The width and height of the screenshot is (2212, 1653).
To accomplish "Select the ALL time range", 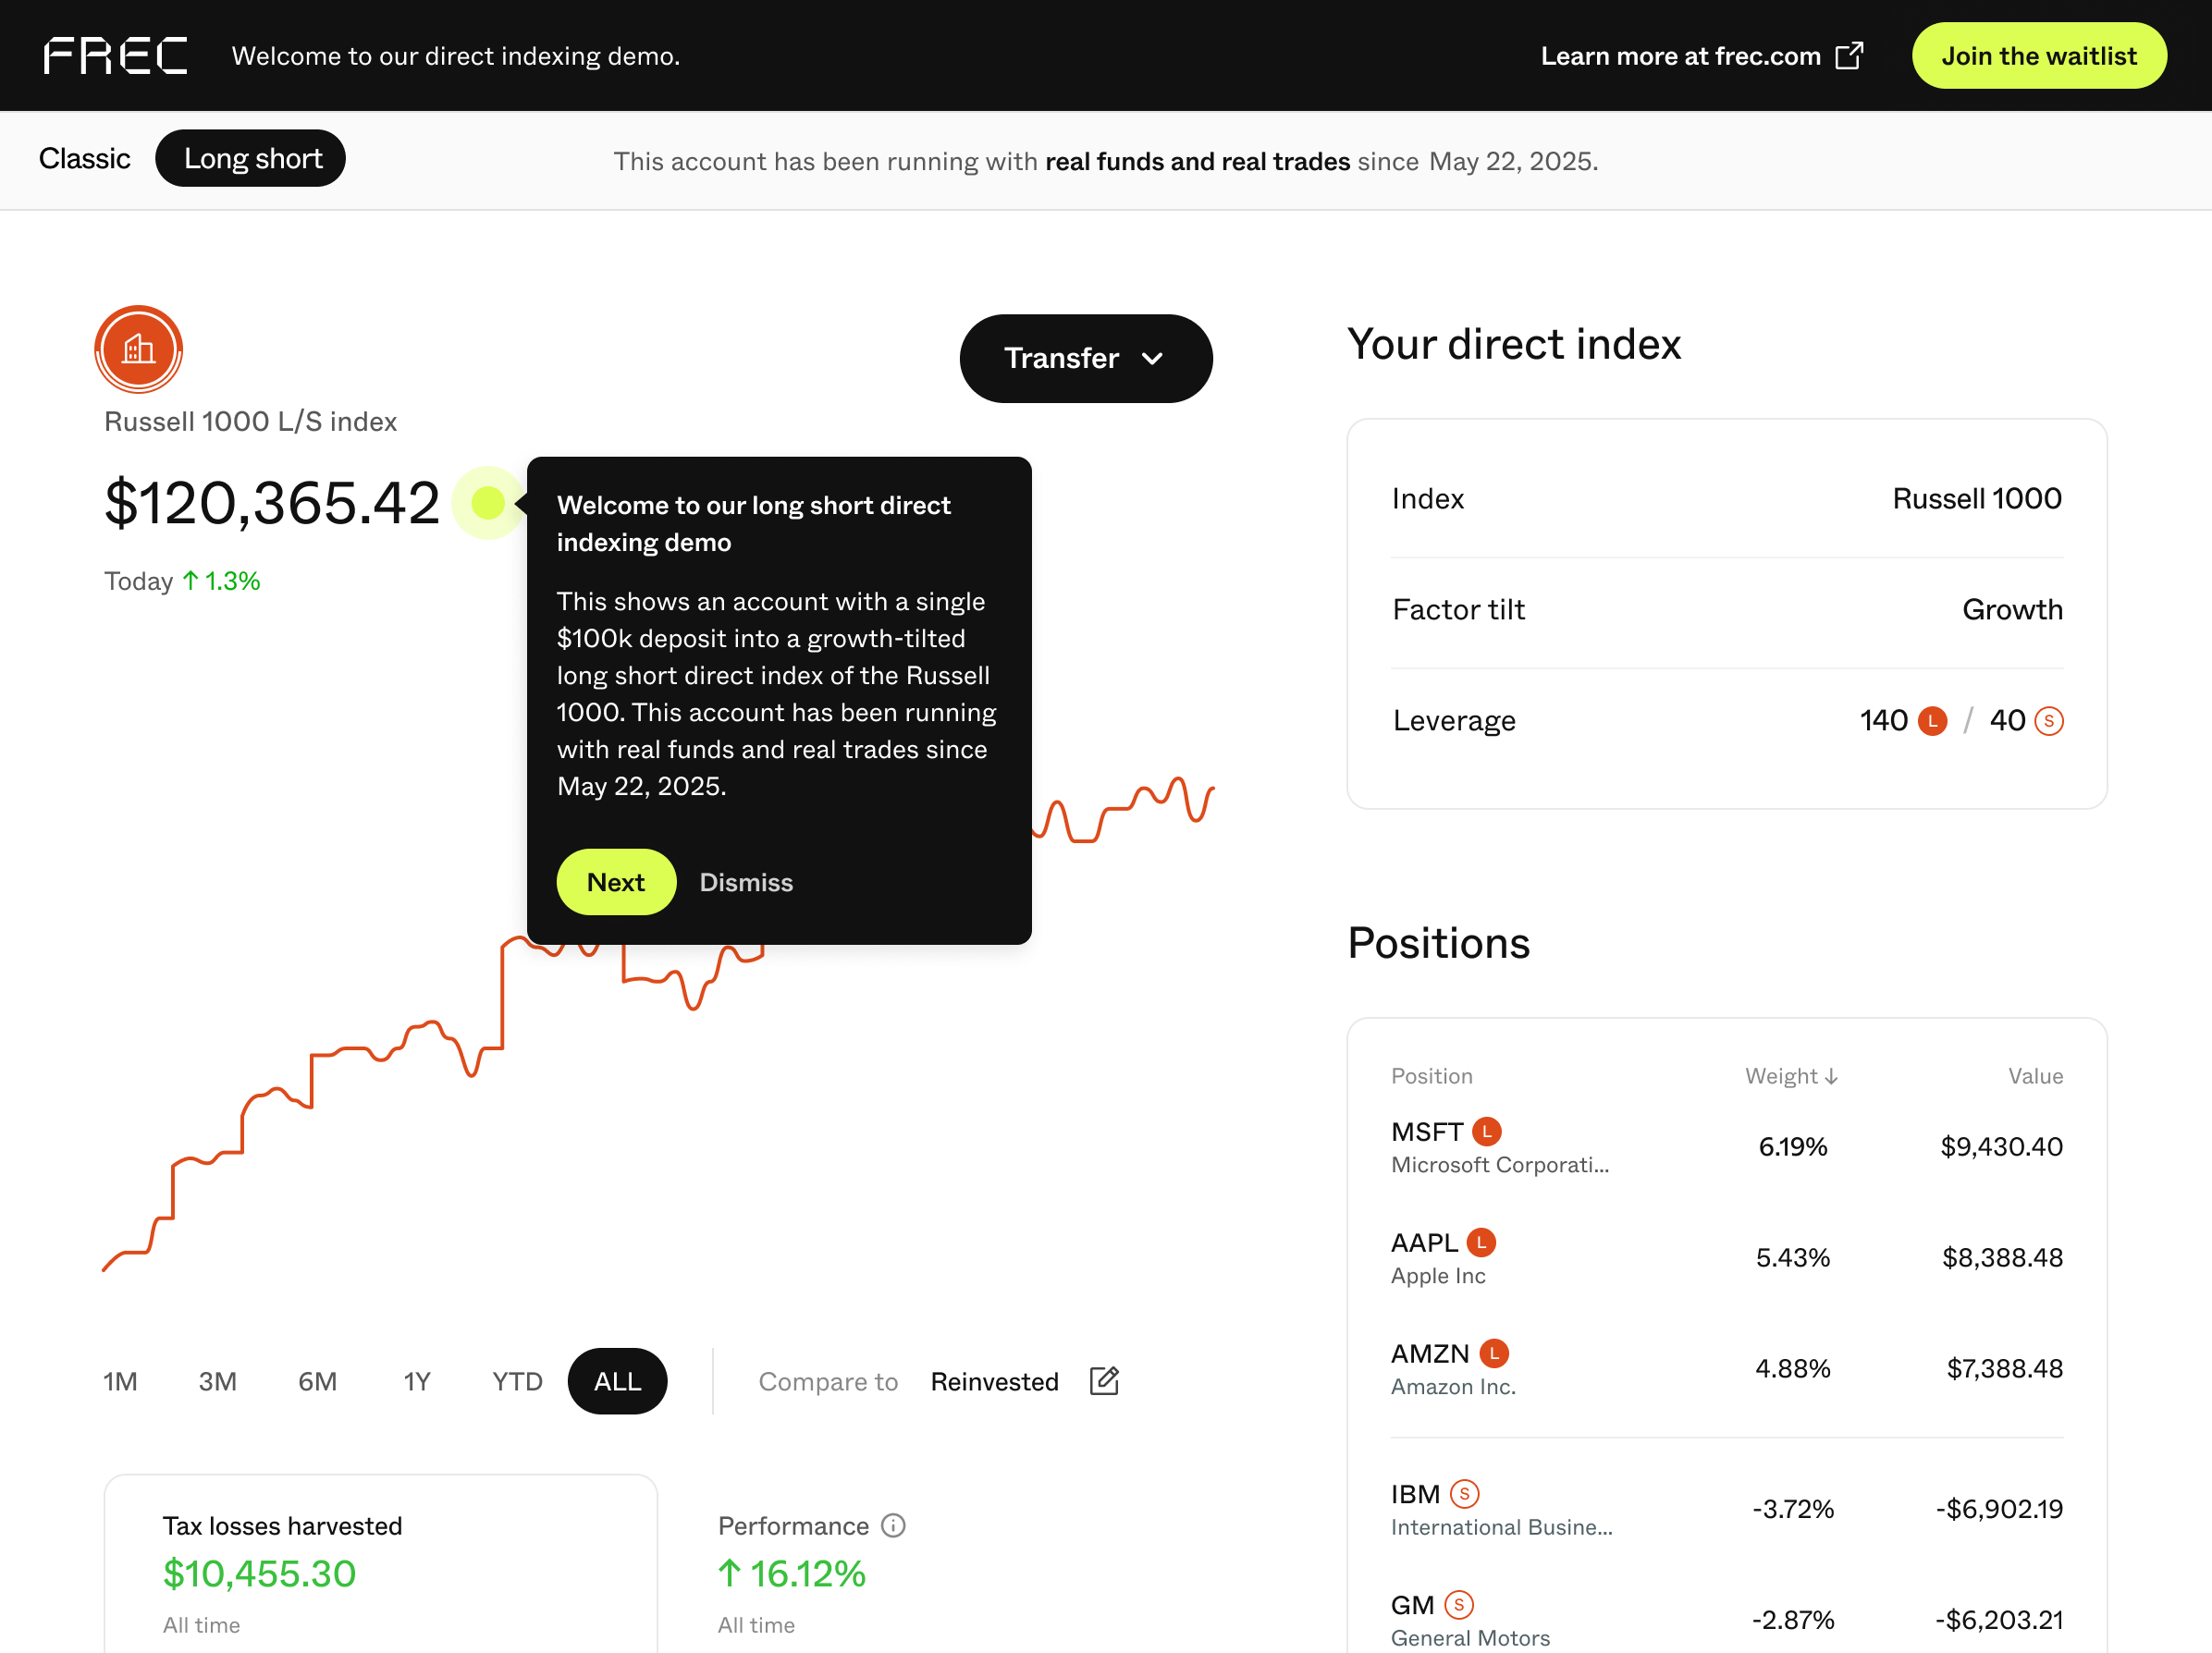I will [x=618, y=1381].
